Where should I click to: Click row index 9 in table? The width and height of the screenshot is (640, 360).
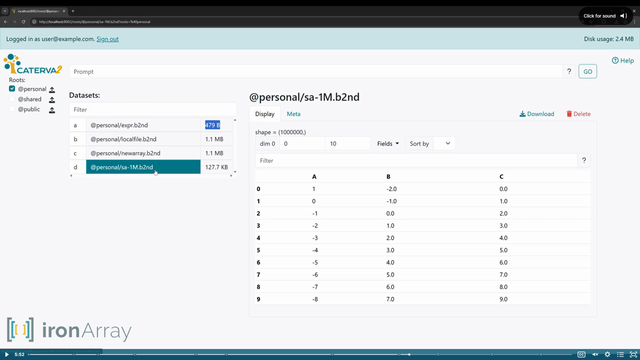tap(258, 299)
